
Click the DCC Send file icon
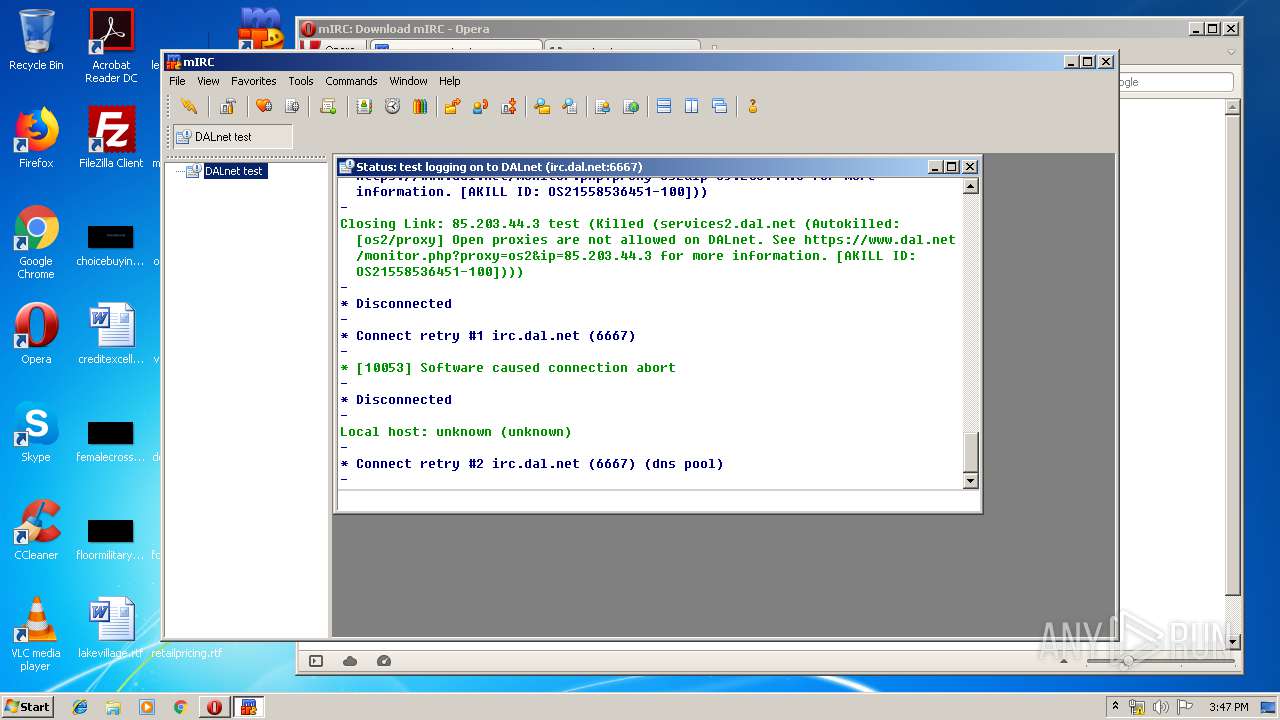click(452, 106)
